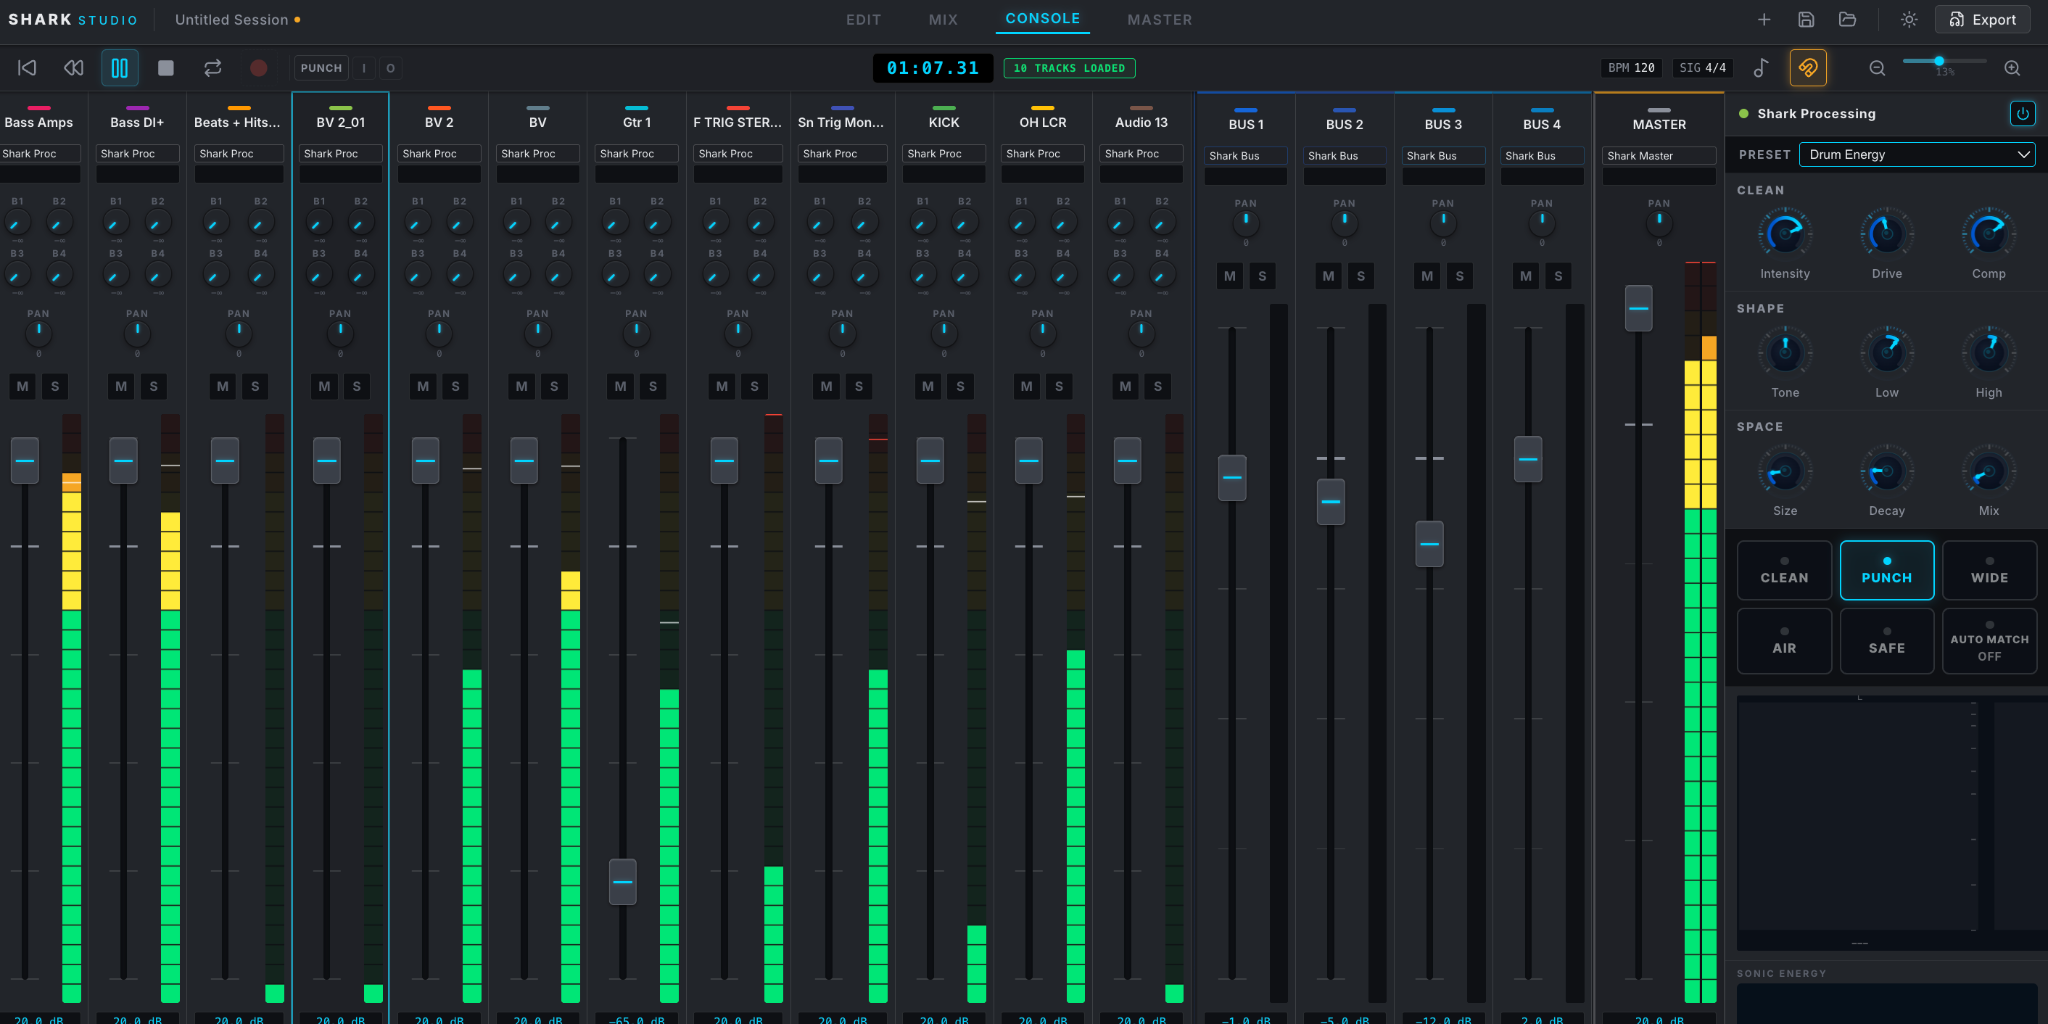Mute the Bass Amps channel
Image resolution: width=2048 pixels, height=1024 pixels.
pyautogui.click(x=23, y=386)
